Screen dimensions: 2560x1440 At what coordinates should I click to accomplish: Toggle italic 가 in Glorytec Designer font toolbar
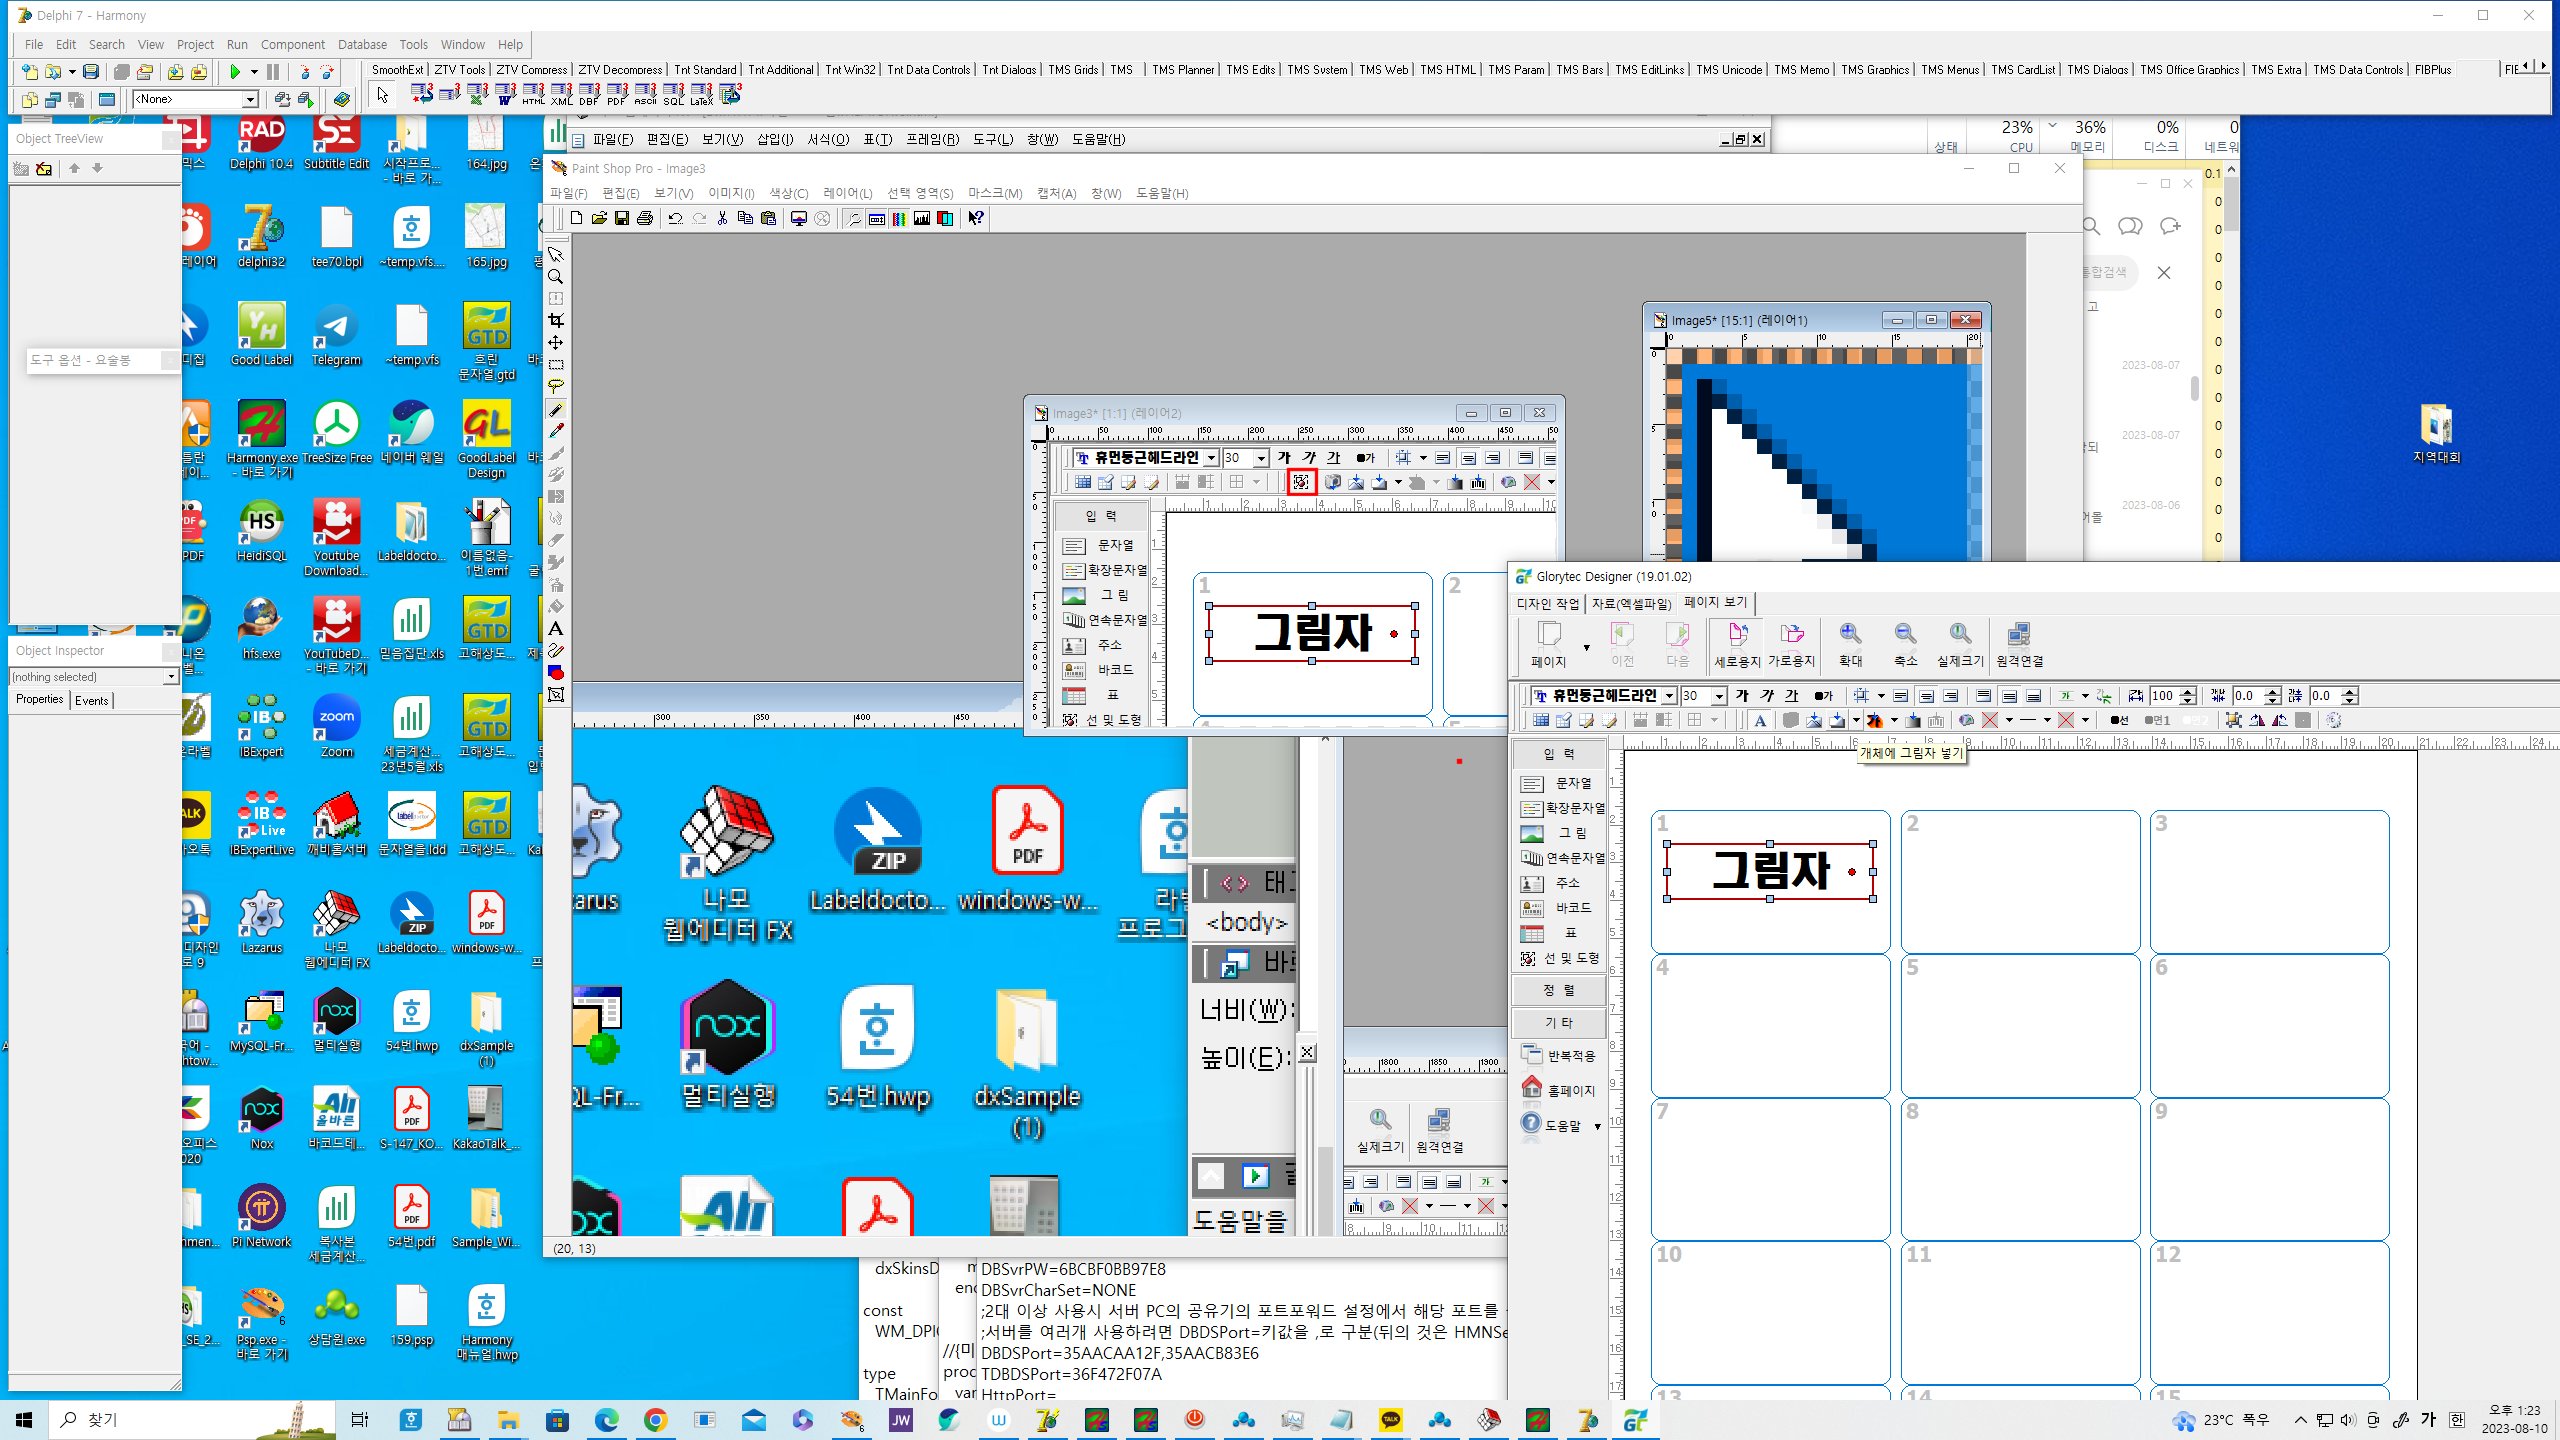(1767, 696)
